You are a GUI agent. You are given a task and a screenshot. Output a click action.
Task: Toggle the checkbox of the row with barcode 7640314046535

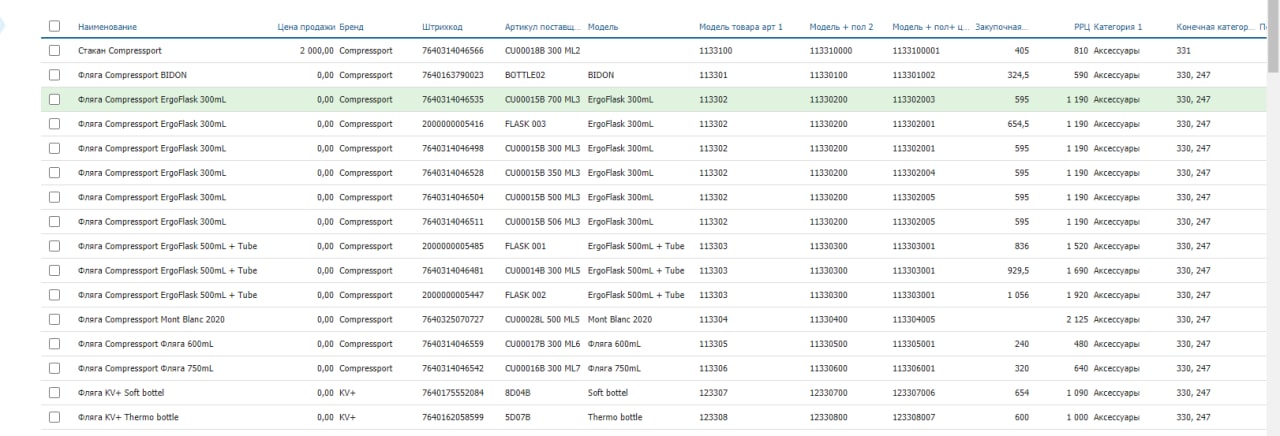coord(55,99)
